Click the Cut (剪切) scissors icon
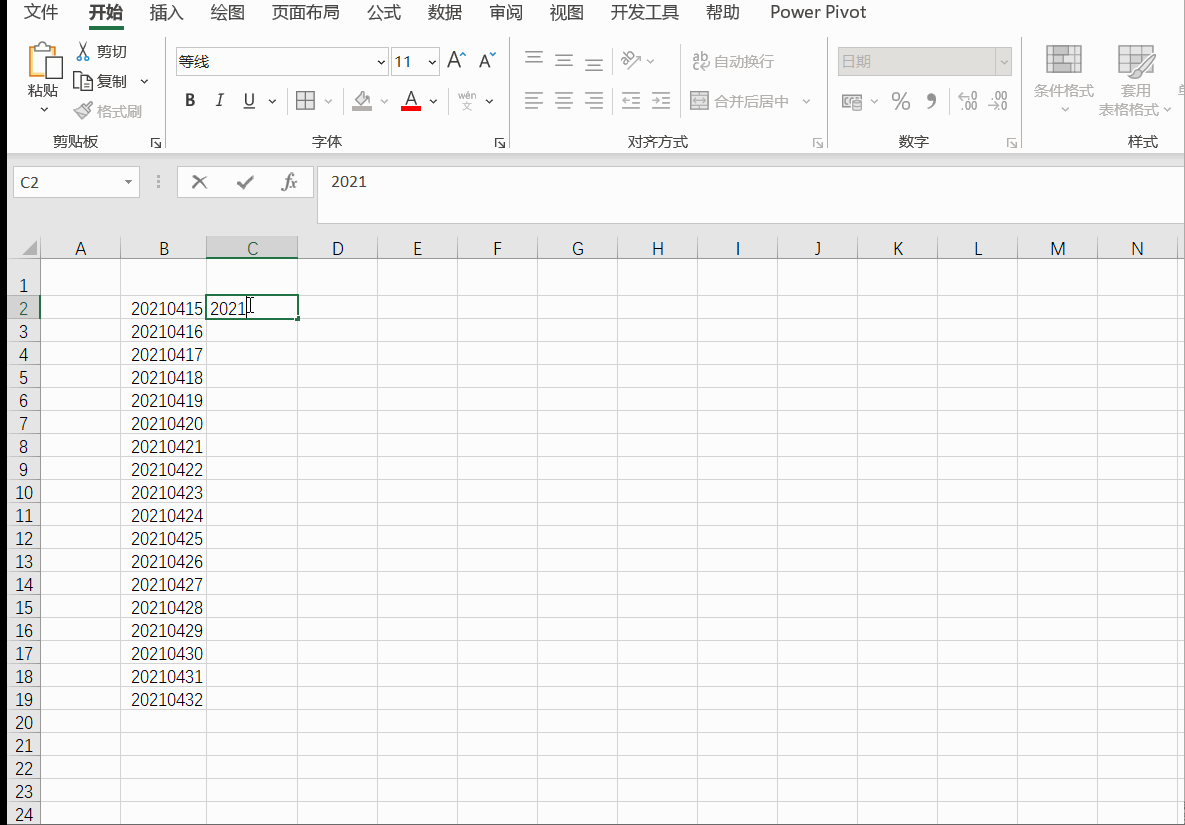 pyautogui.click(x=84, y=51)
